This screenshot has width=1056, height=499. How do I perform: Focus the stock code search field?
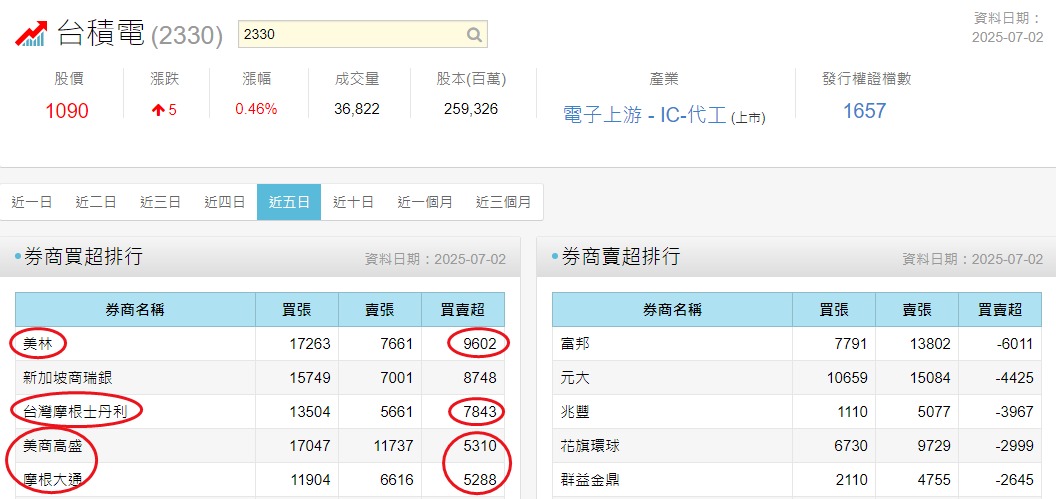coord(362,34)
